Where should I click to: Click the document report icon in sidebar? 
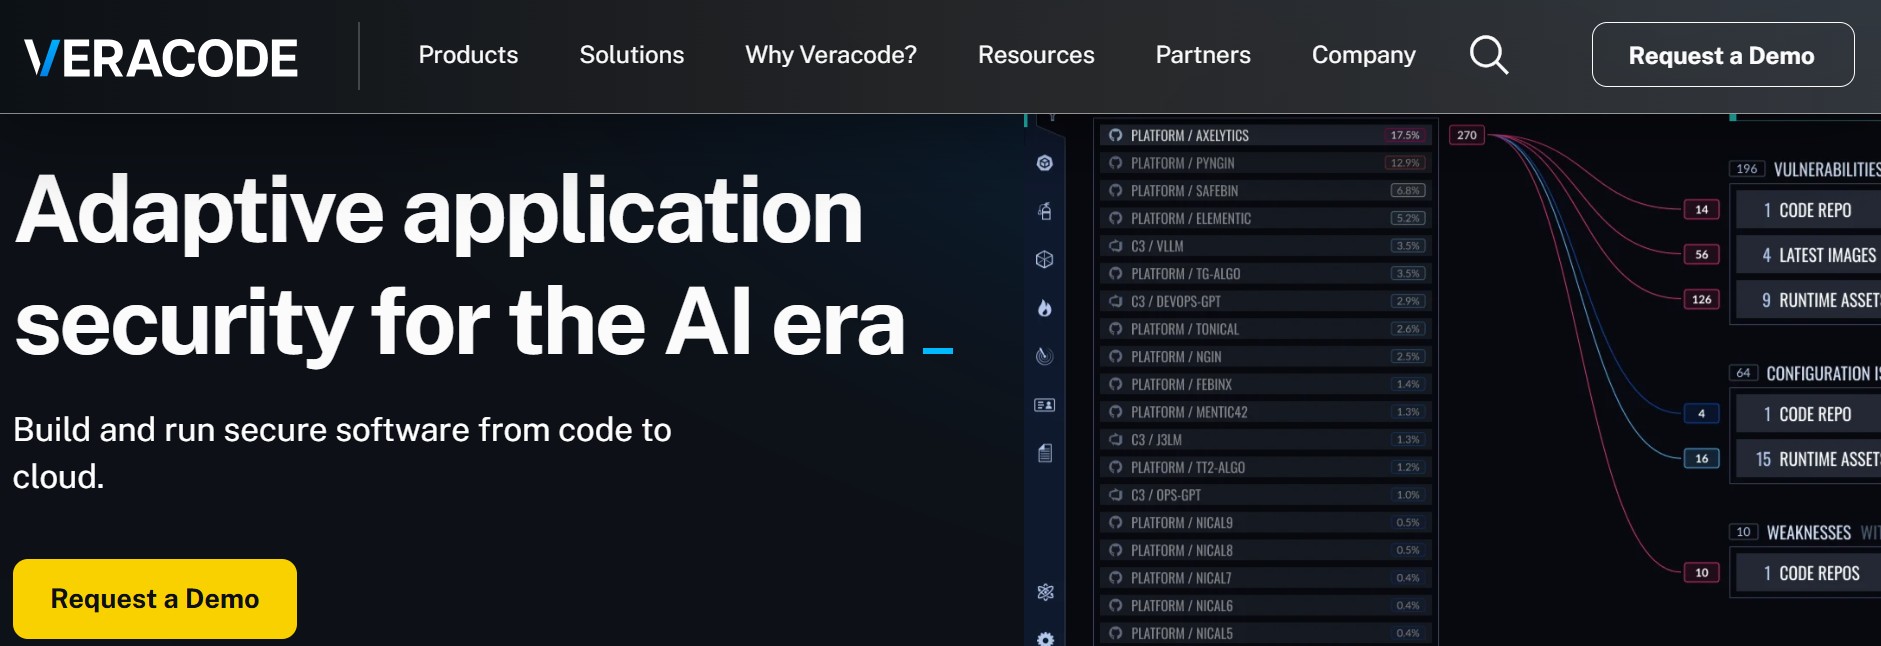(1045, 453)
